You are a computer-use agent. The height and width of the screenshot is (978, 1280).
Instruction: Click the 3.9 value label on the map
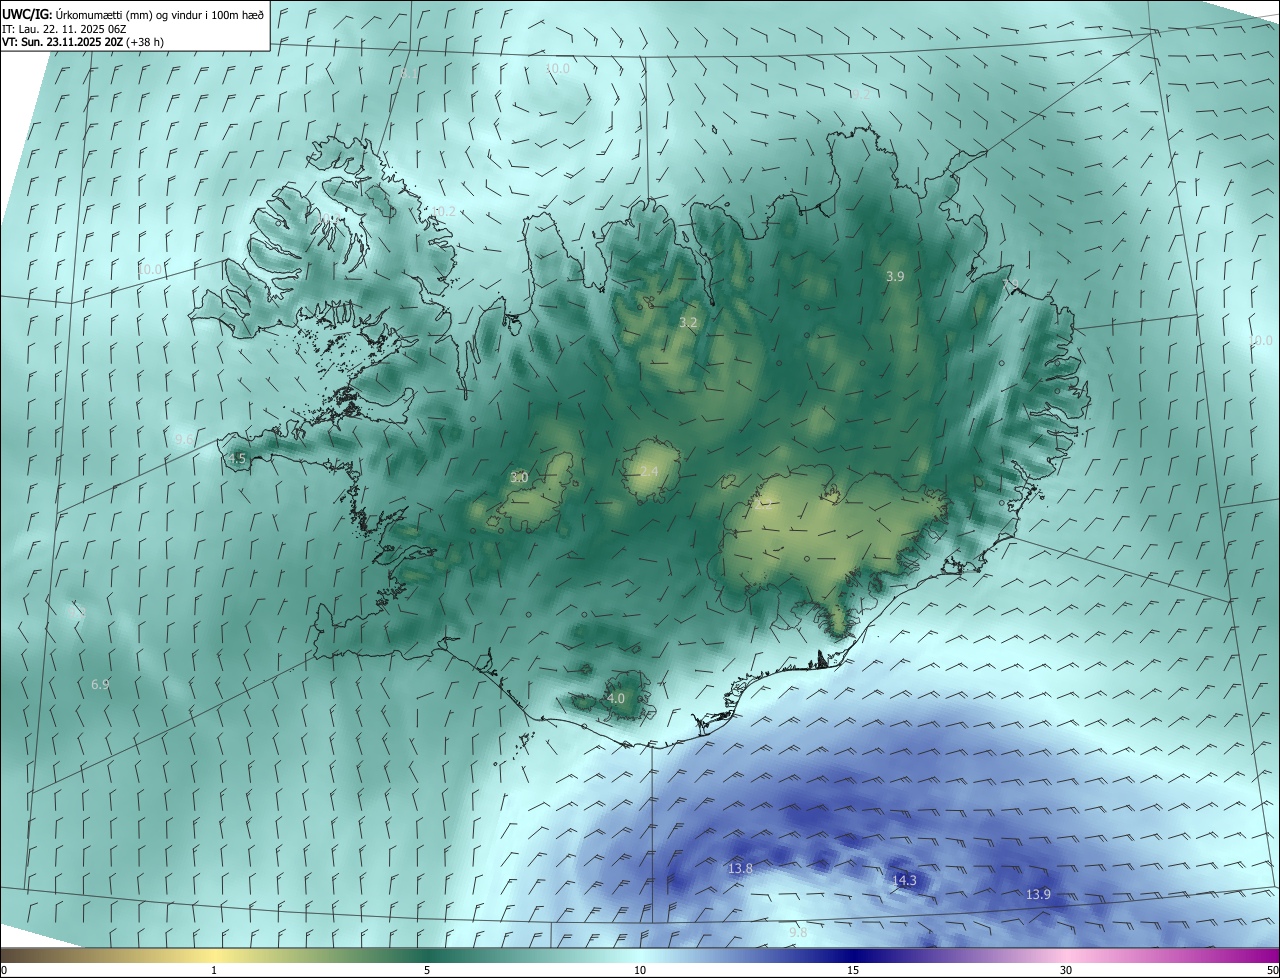(895, 276)
